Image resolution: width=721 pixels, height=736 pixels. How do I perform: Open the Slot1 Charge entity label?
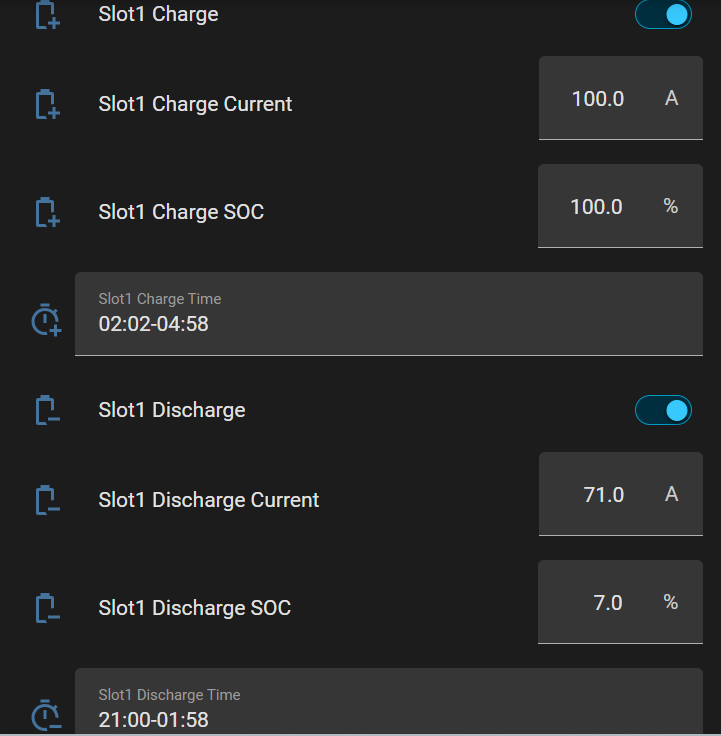[158, 15]
